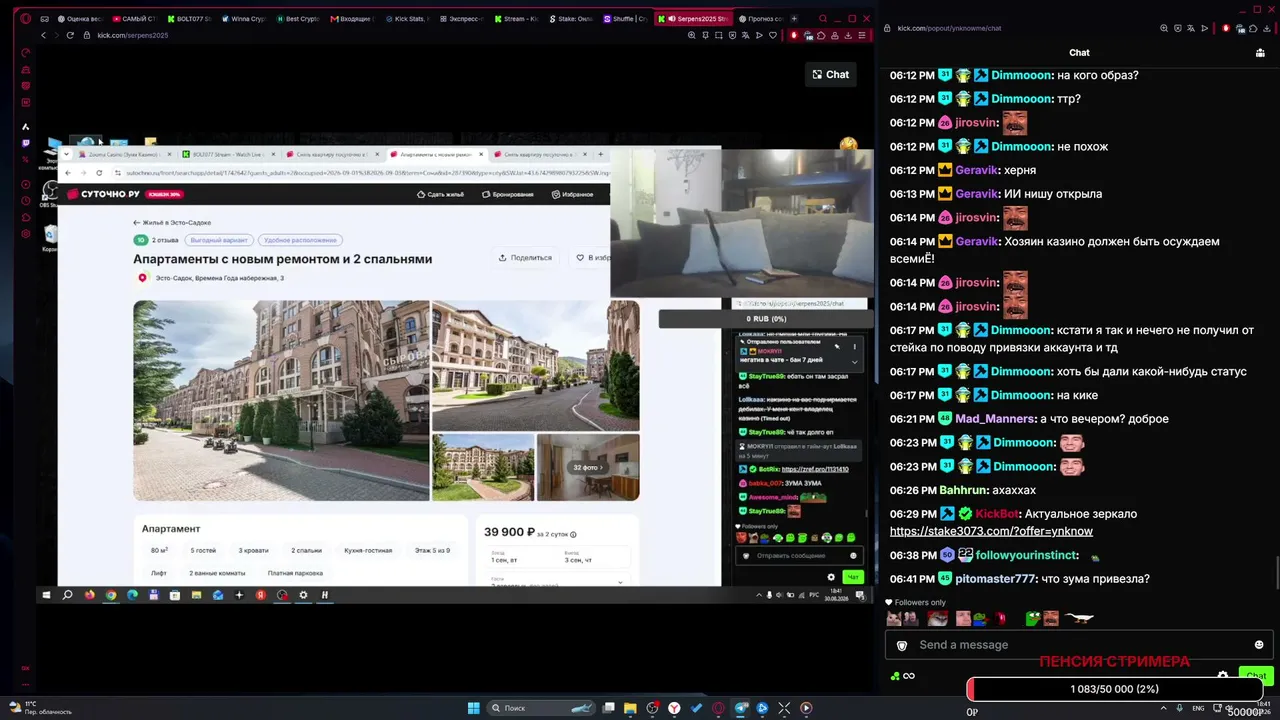Click the 1 083/50 000 goal progress bar
1280x720 pixels.
[x=1114, y=689]
